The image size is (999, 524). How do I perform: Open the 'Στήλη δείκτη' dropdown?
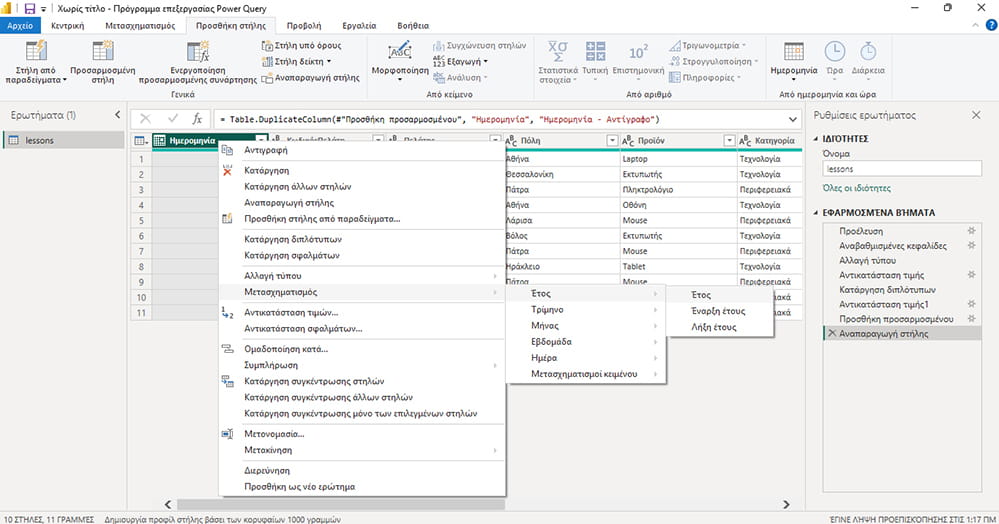click(x=297, y=61)
